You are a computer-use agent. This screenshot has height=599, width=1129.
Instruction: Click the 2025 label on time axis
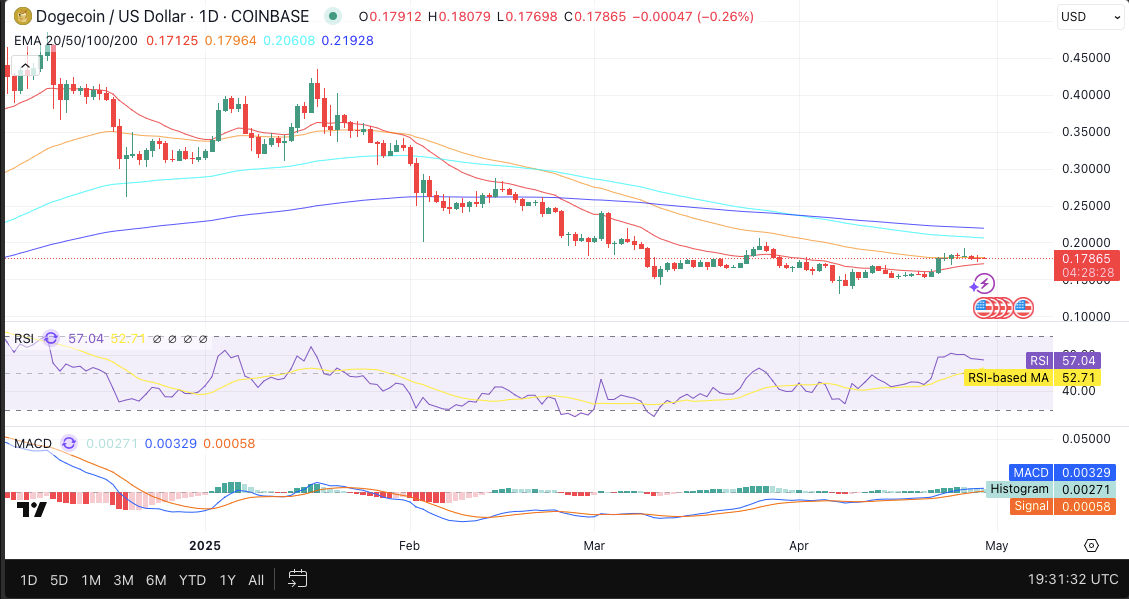(x=204, y=546)
